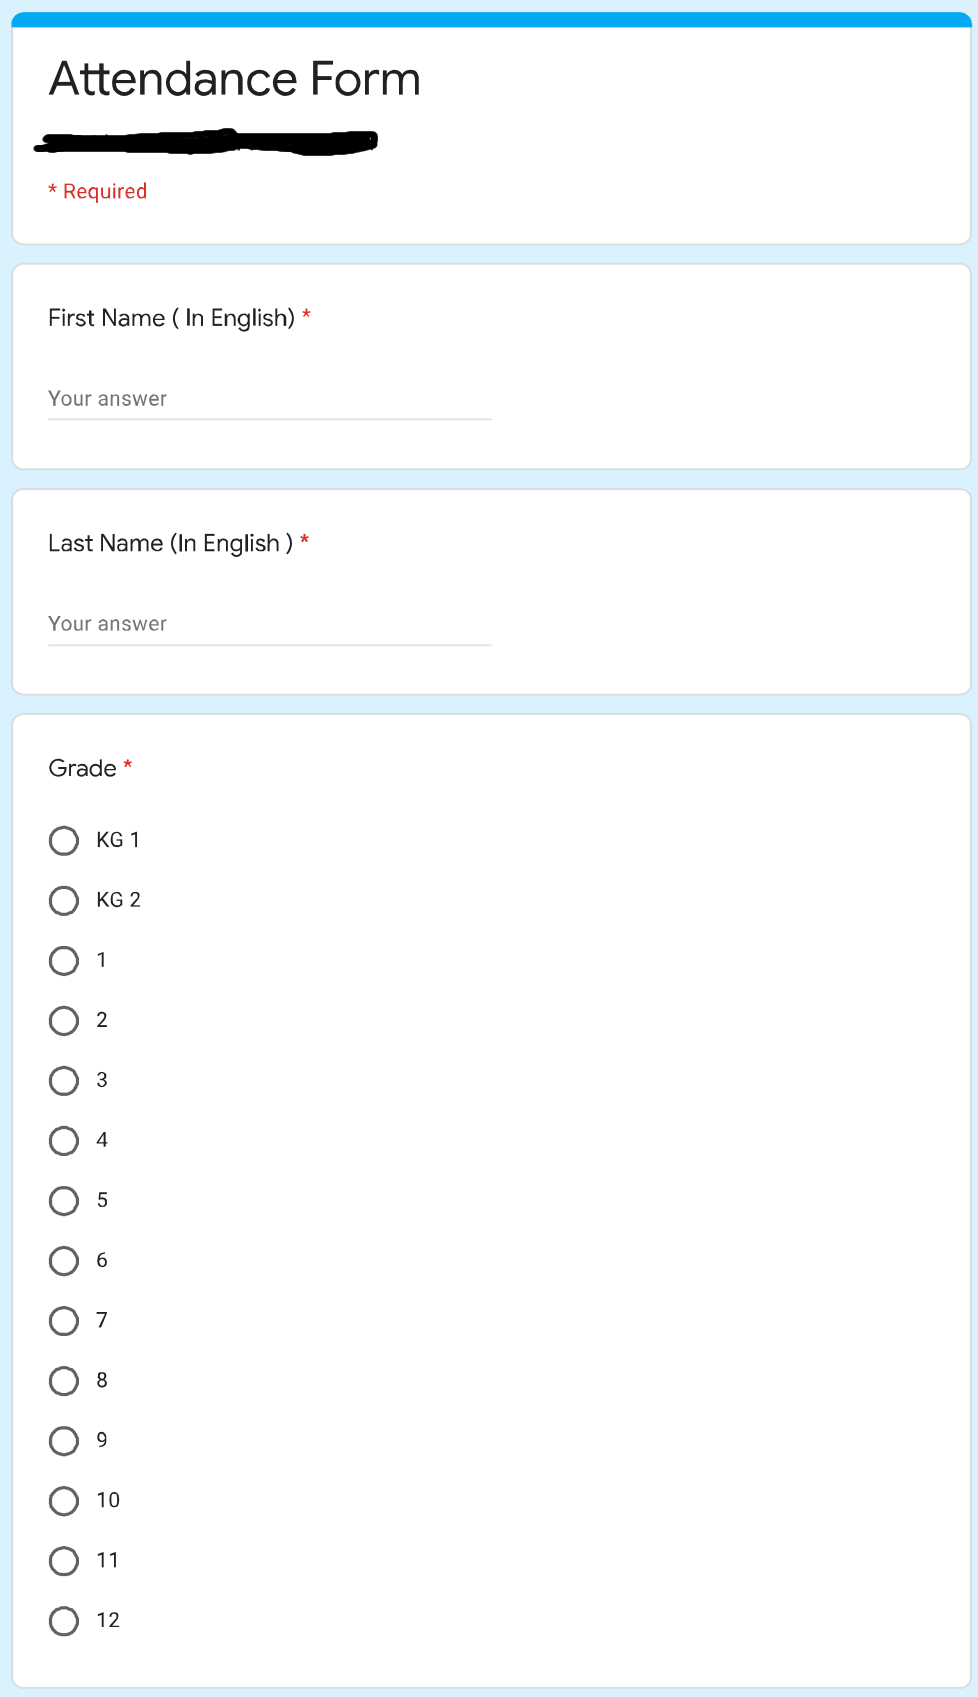
Task: Pick grade 6 radio button
Action: click(64, 1260)
